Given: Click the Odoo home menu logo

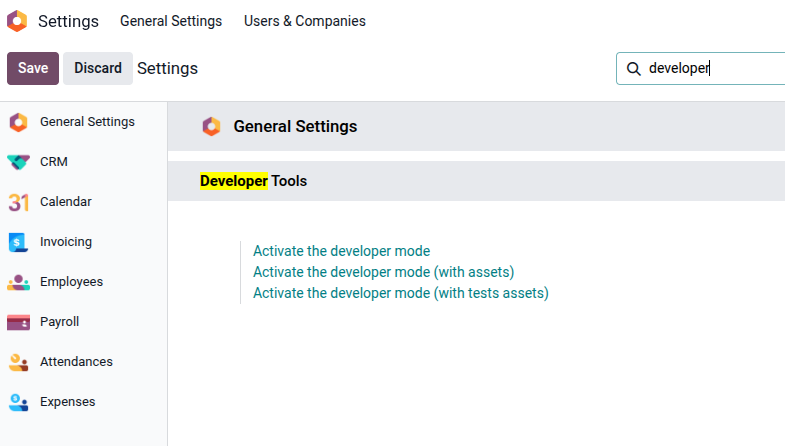Looking at the screenshot, I should point(17,21).
